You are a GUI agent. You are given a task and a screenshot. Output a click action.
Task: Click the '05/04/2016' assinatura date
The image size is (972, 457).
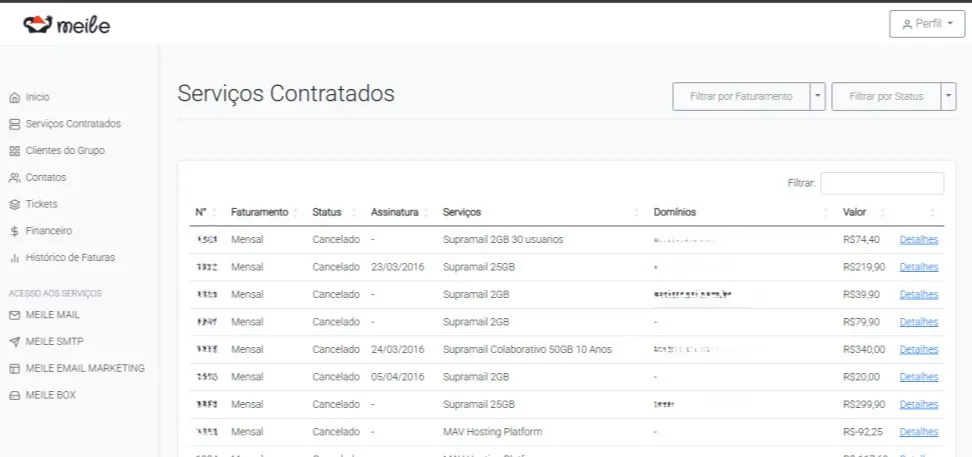tap(397, 377)
